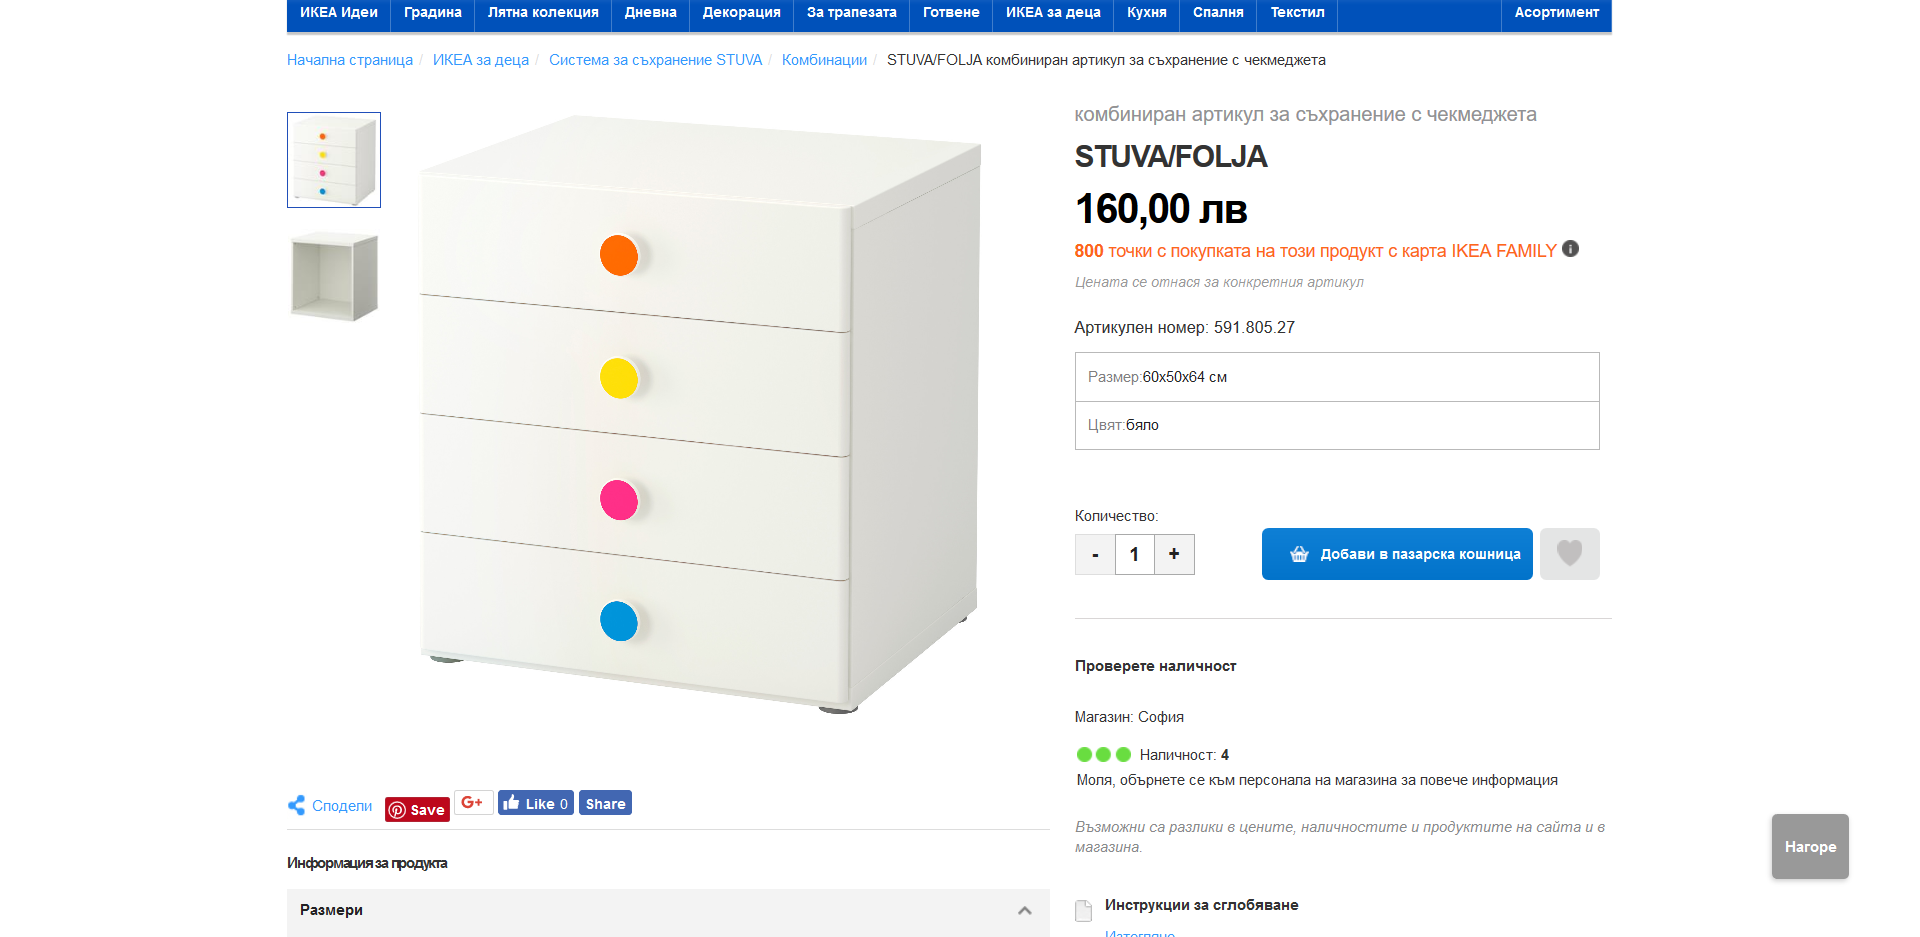Viewport: 1920px width, 937px height.
Task: Go to Начална страница breadcrumb link
Action: point(350,60)
